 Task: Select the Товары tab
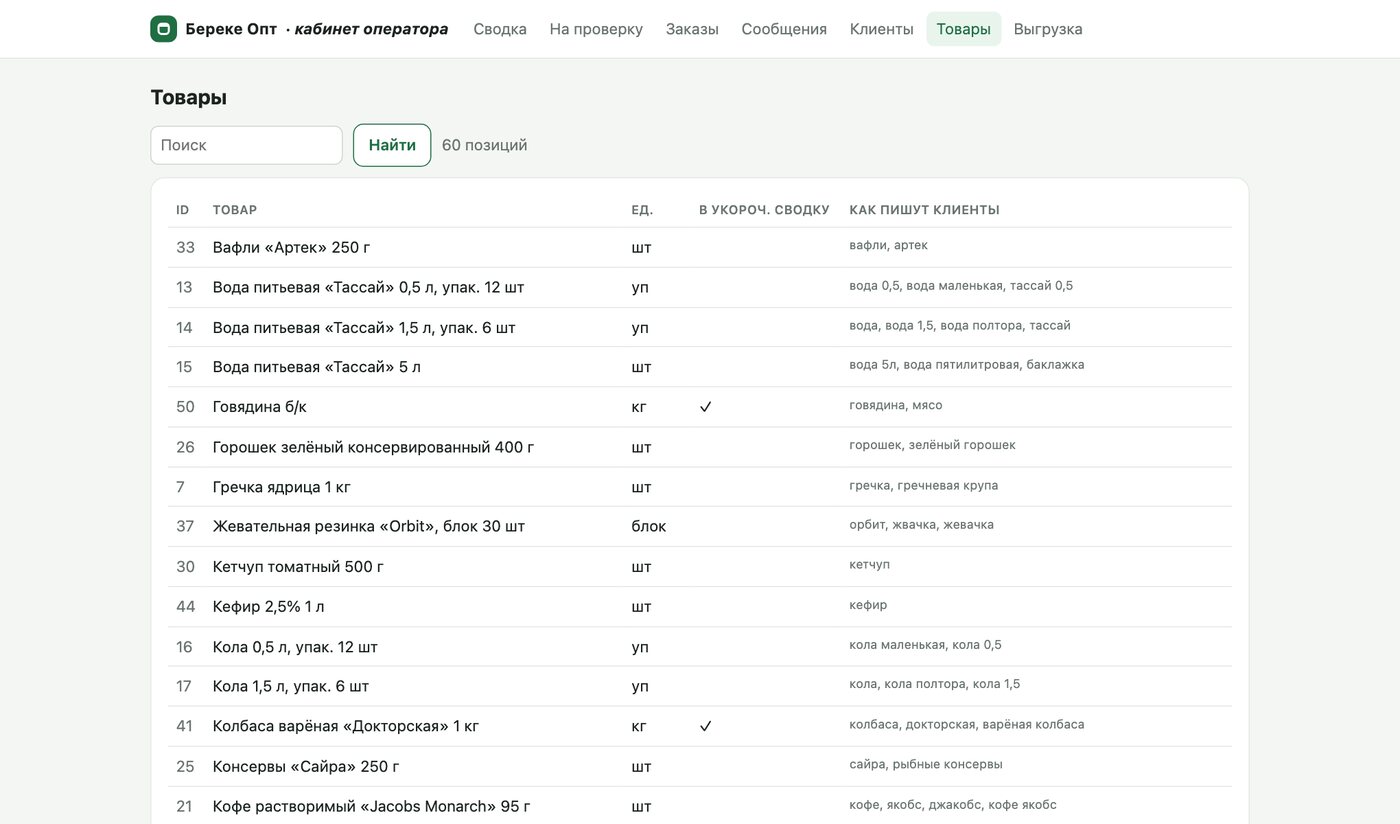pos(964,29)
